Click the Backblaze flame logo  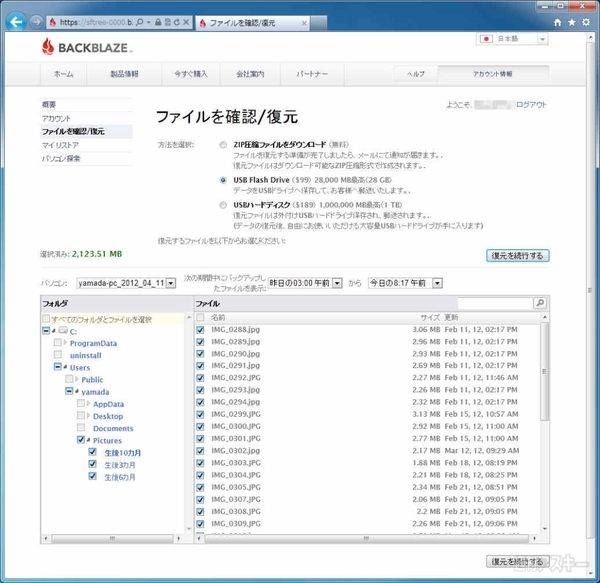[48, 47]
